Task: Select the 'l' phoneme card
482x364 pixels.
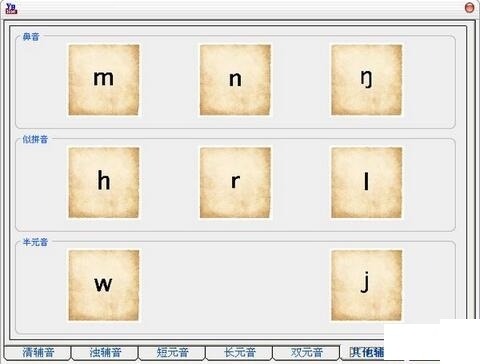Action: click(x=366, y=183)
